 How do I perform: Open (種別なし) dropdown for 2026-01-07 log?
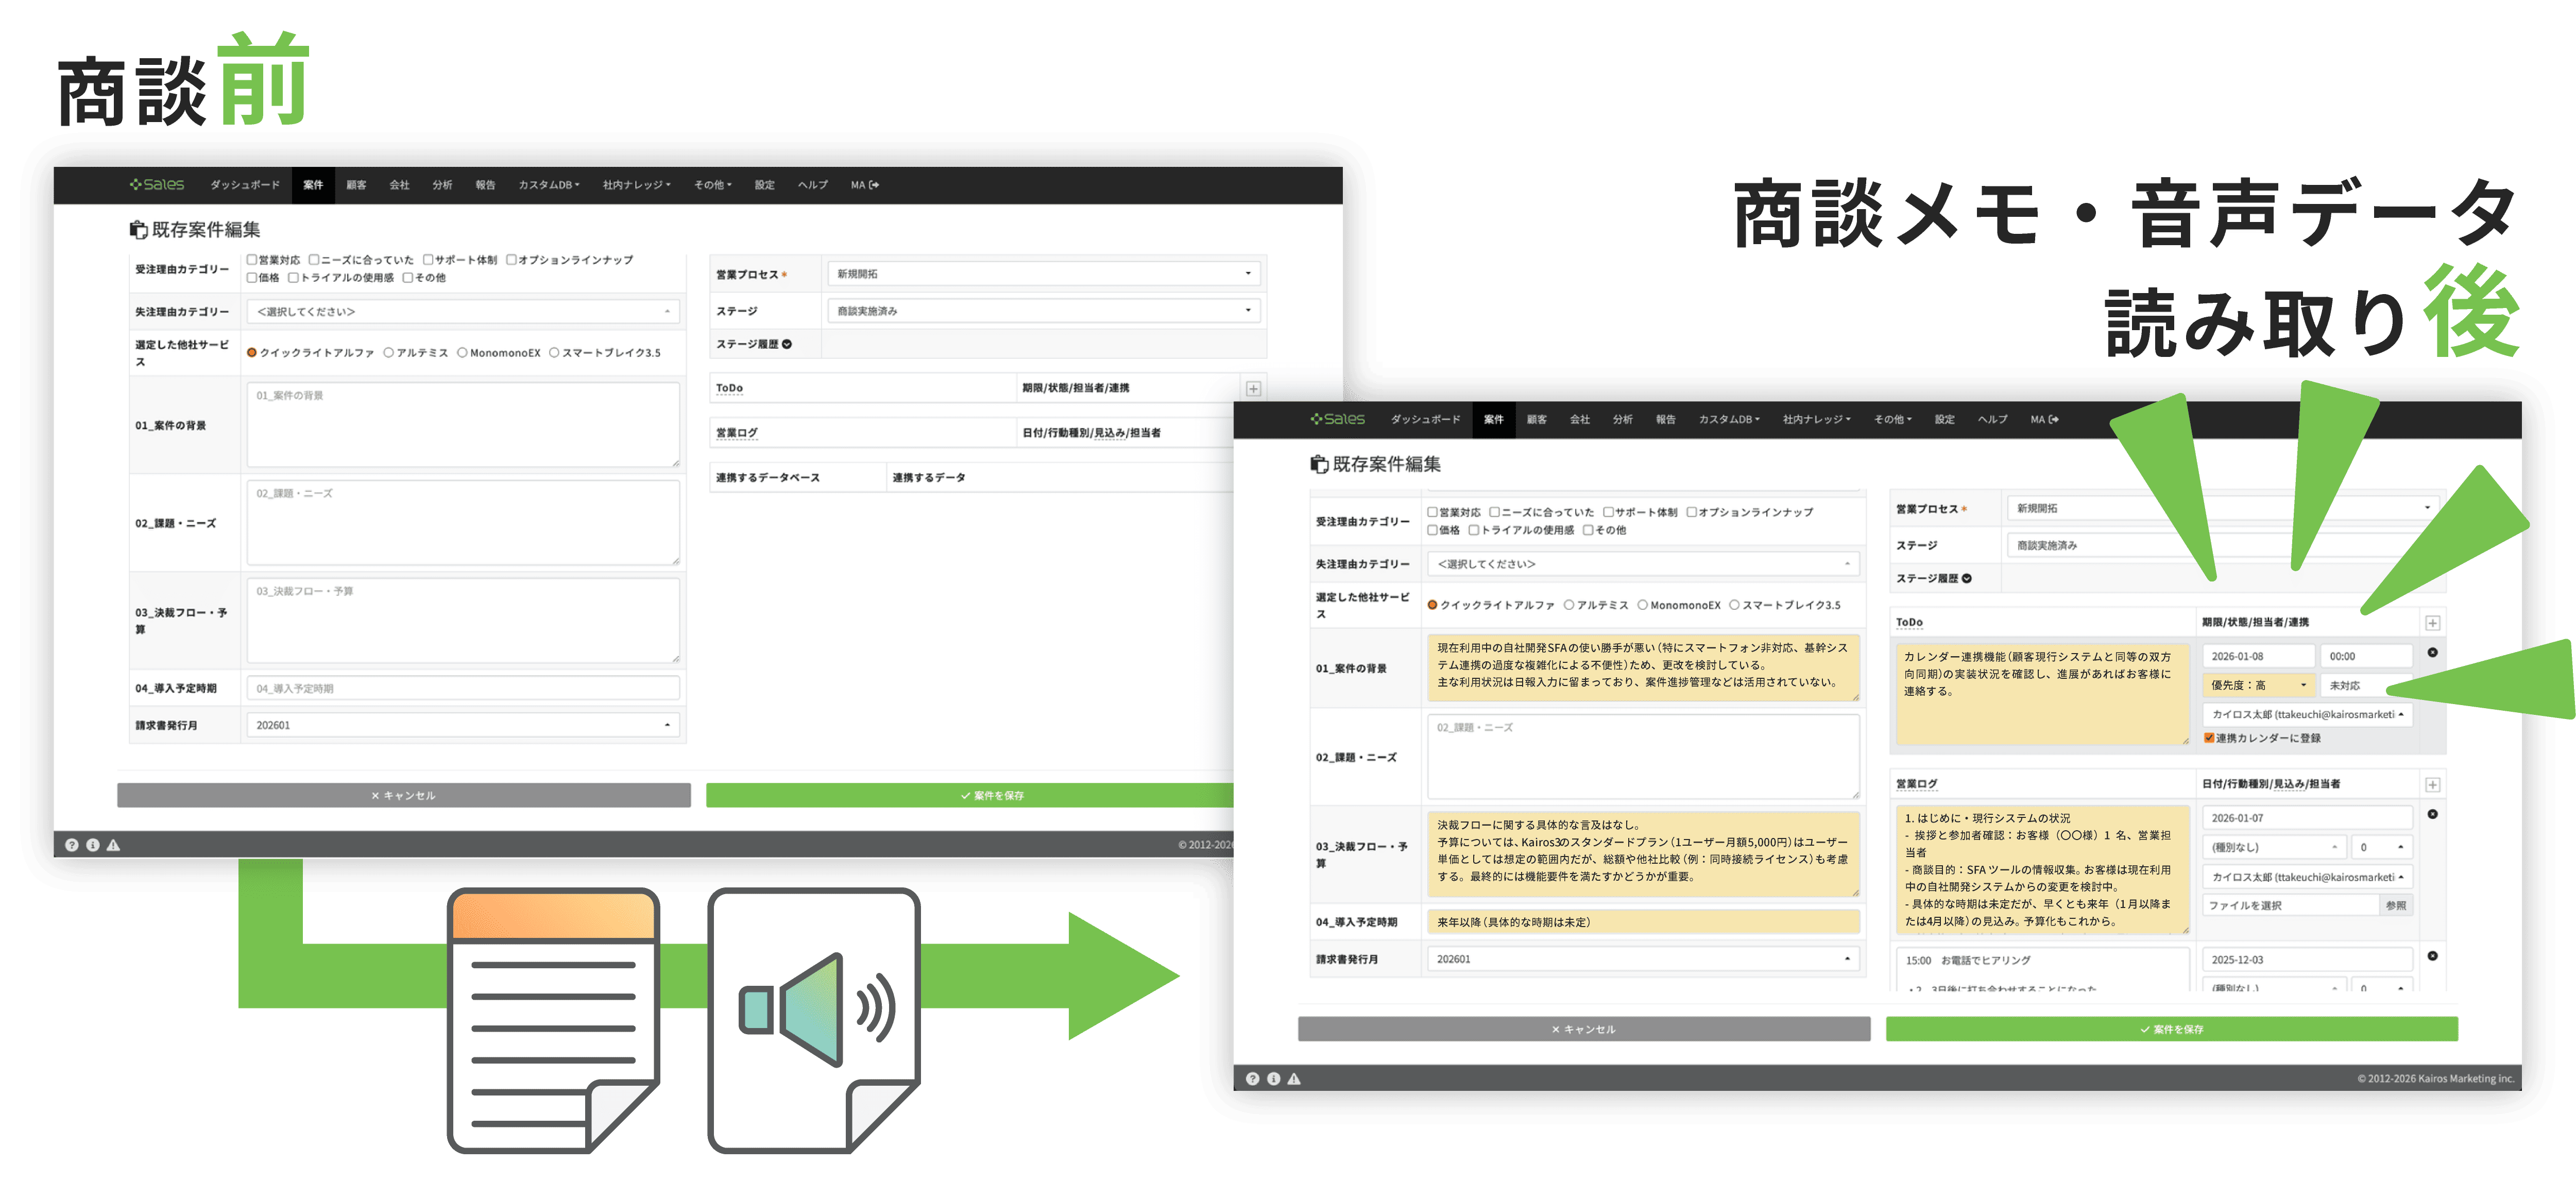pos(2274,847)
